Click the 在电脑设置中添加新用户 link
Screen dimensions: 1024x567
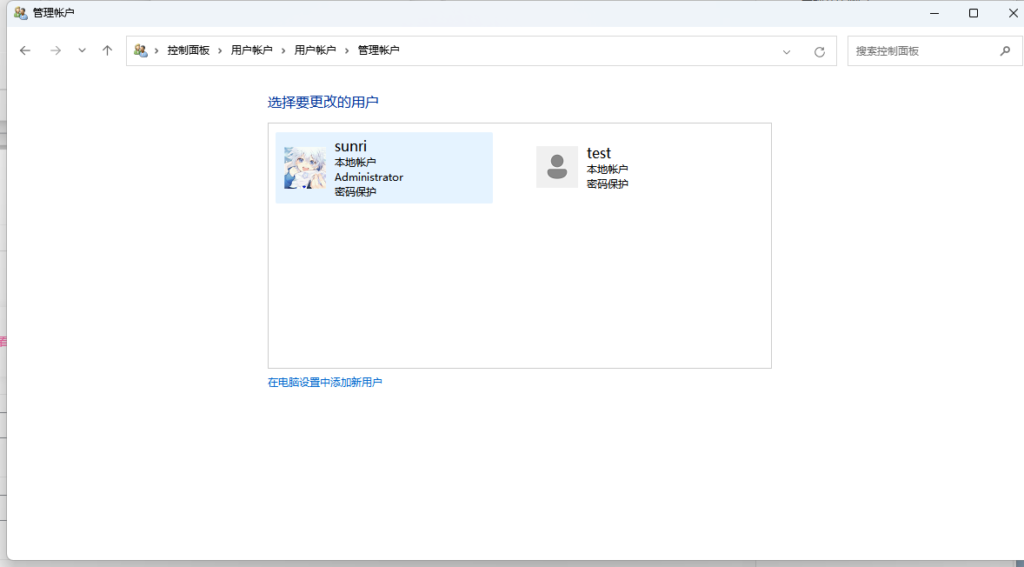(x=324, y=383)
